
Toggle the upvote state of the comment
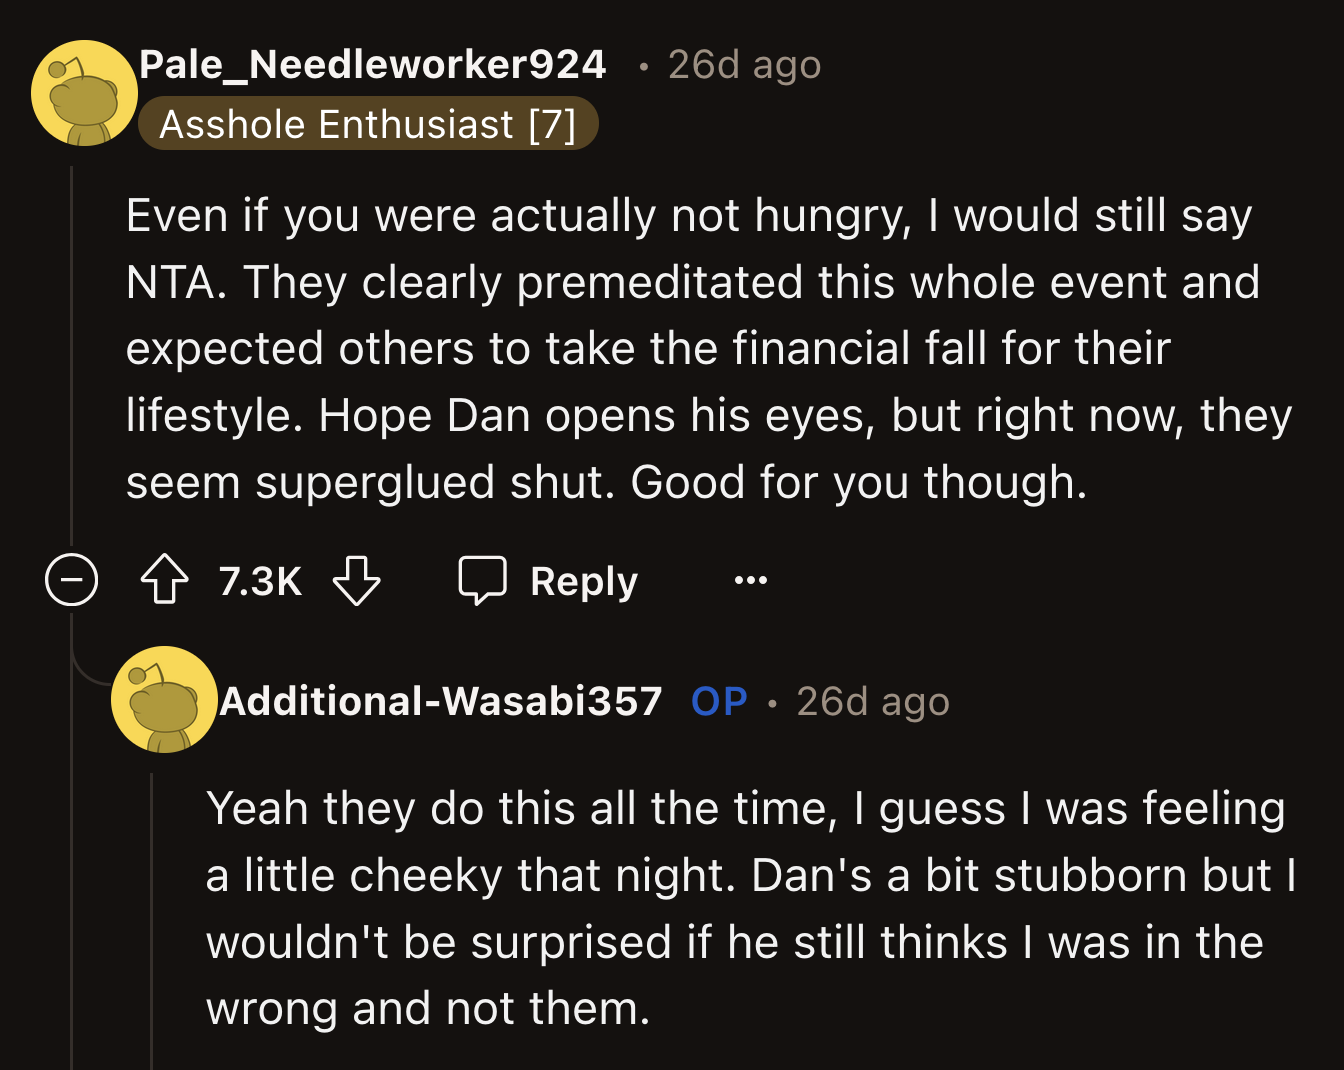point(166,579)
